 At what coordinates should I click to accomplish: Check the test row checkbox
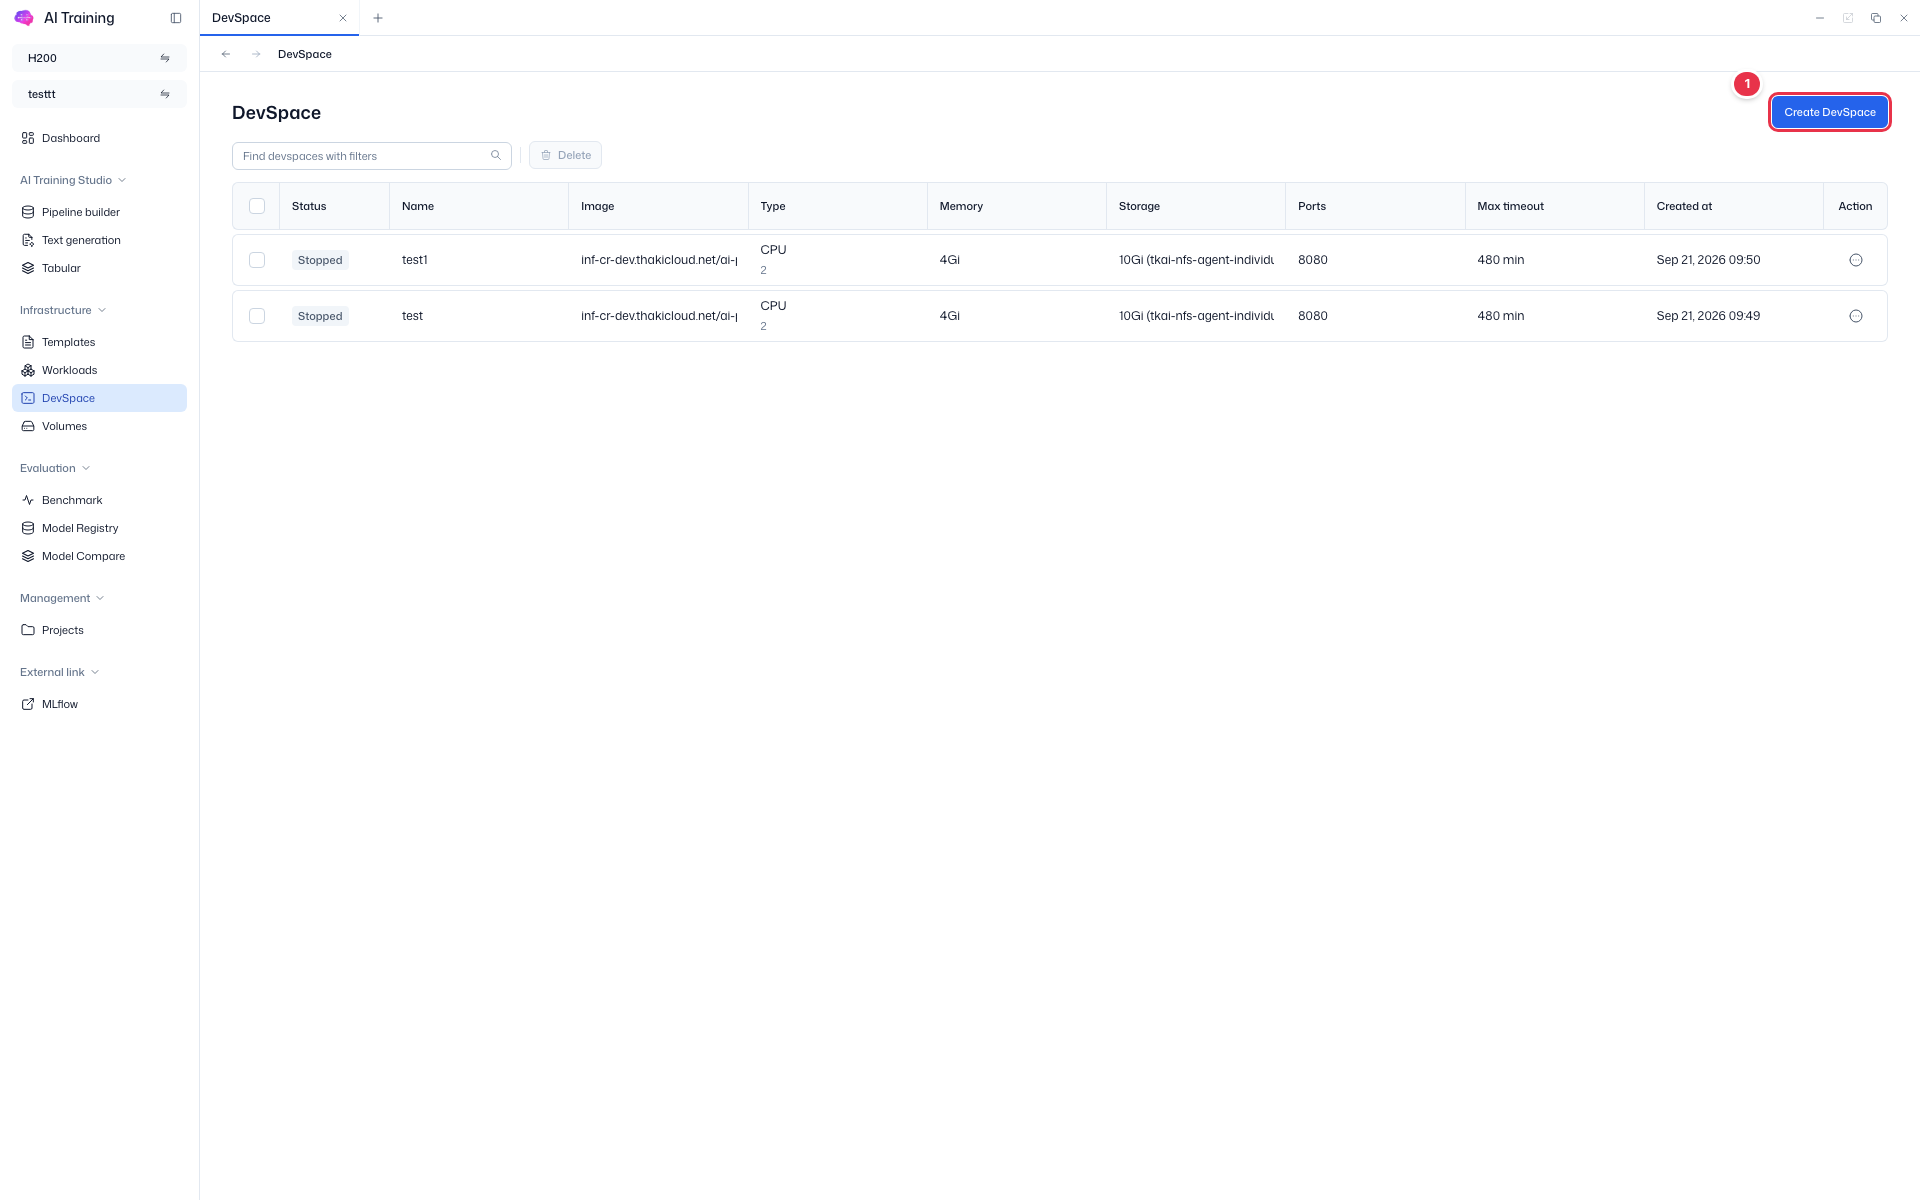257,316
